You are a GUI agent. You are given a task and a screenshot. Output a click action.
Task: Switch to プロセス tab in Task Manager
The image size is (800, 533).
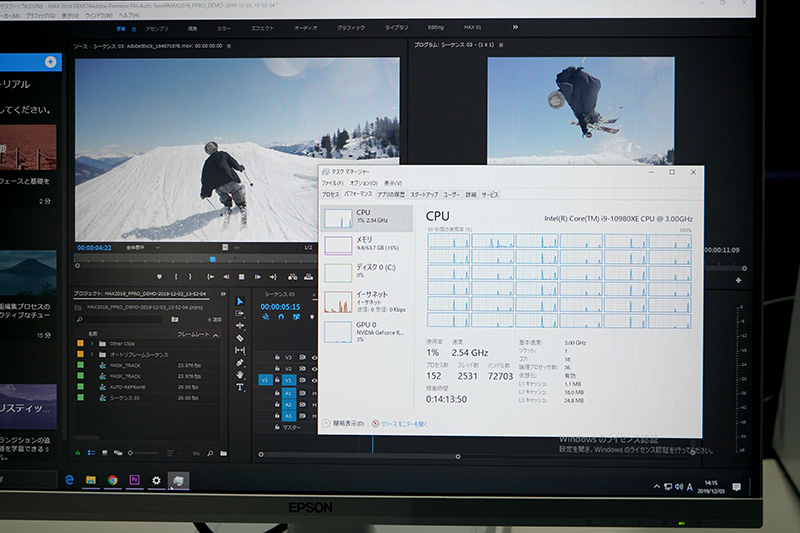330,194
